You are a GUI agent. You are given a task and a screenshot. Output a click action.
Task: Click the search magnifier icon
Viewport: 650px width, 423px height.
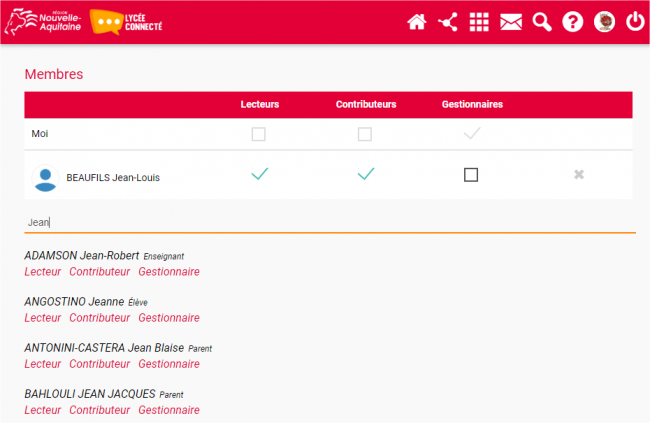point(542,22)
